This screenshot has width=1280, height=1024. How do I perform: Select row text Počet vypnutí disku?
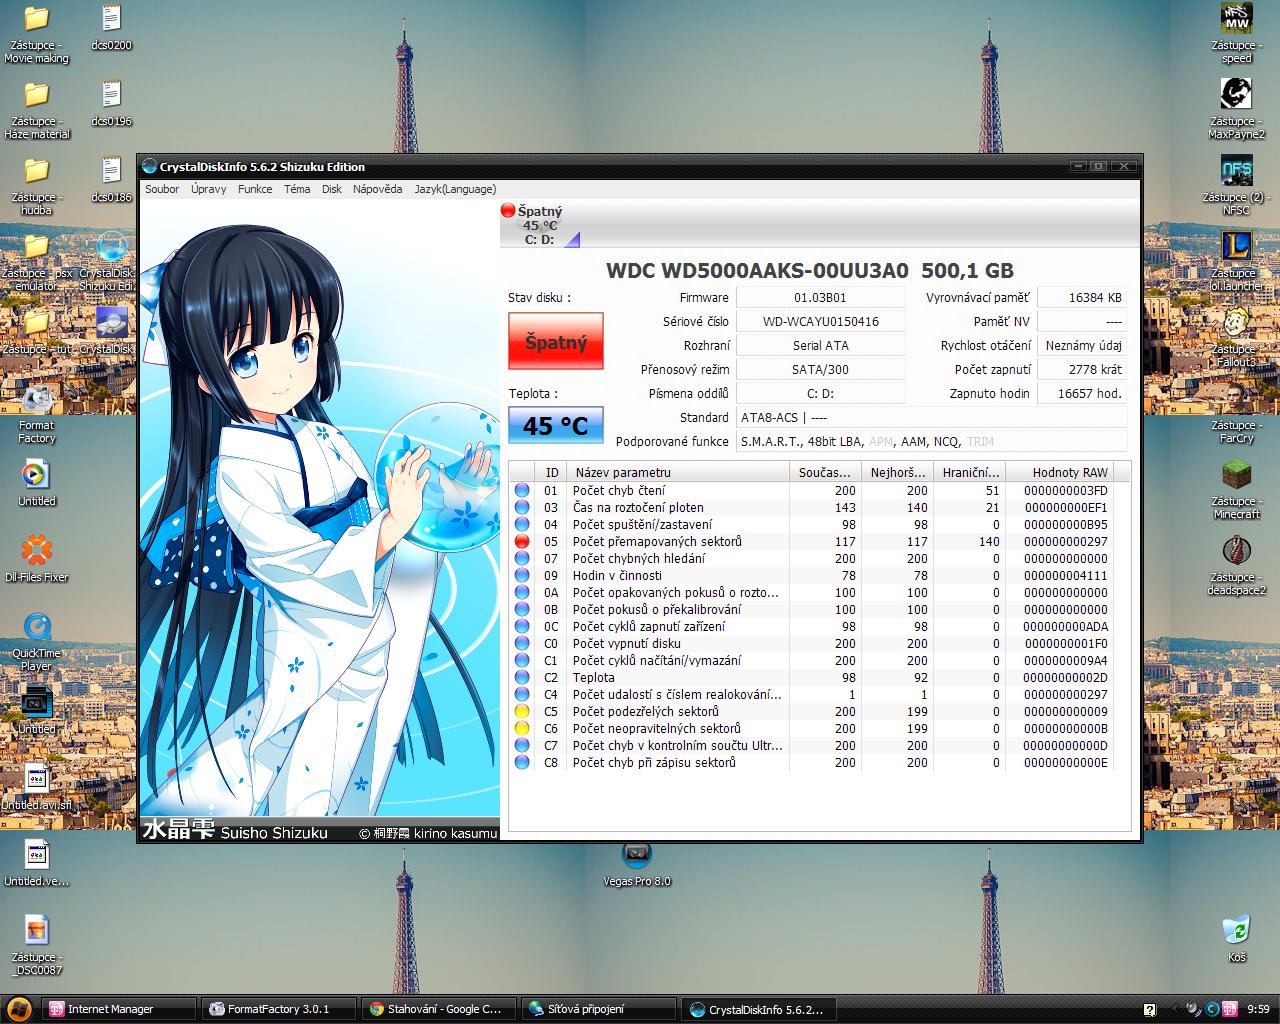coord(626,643)
